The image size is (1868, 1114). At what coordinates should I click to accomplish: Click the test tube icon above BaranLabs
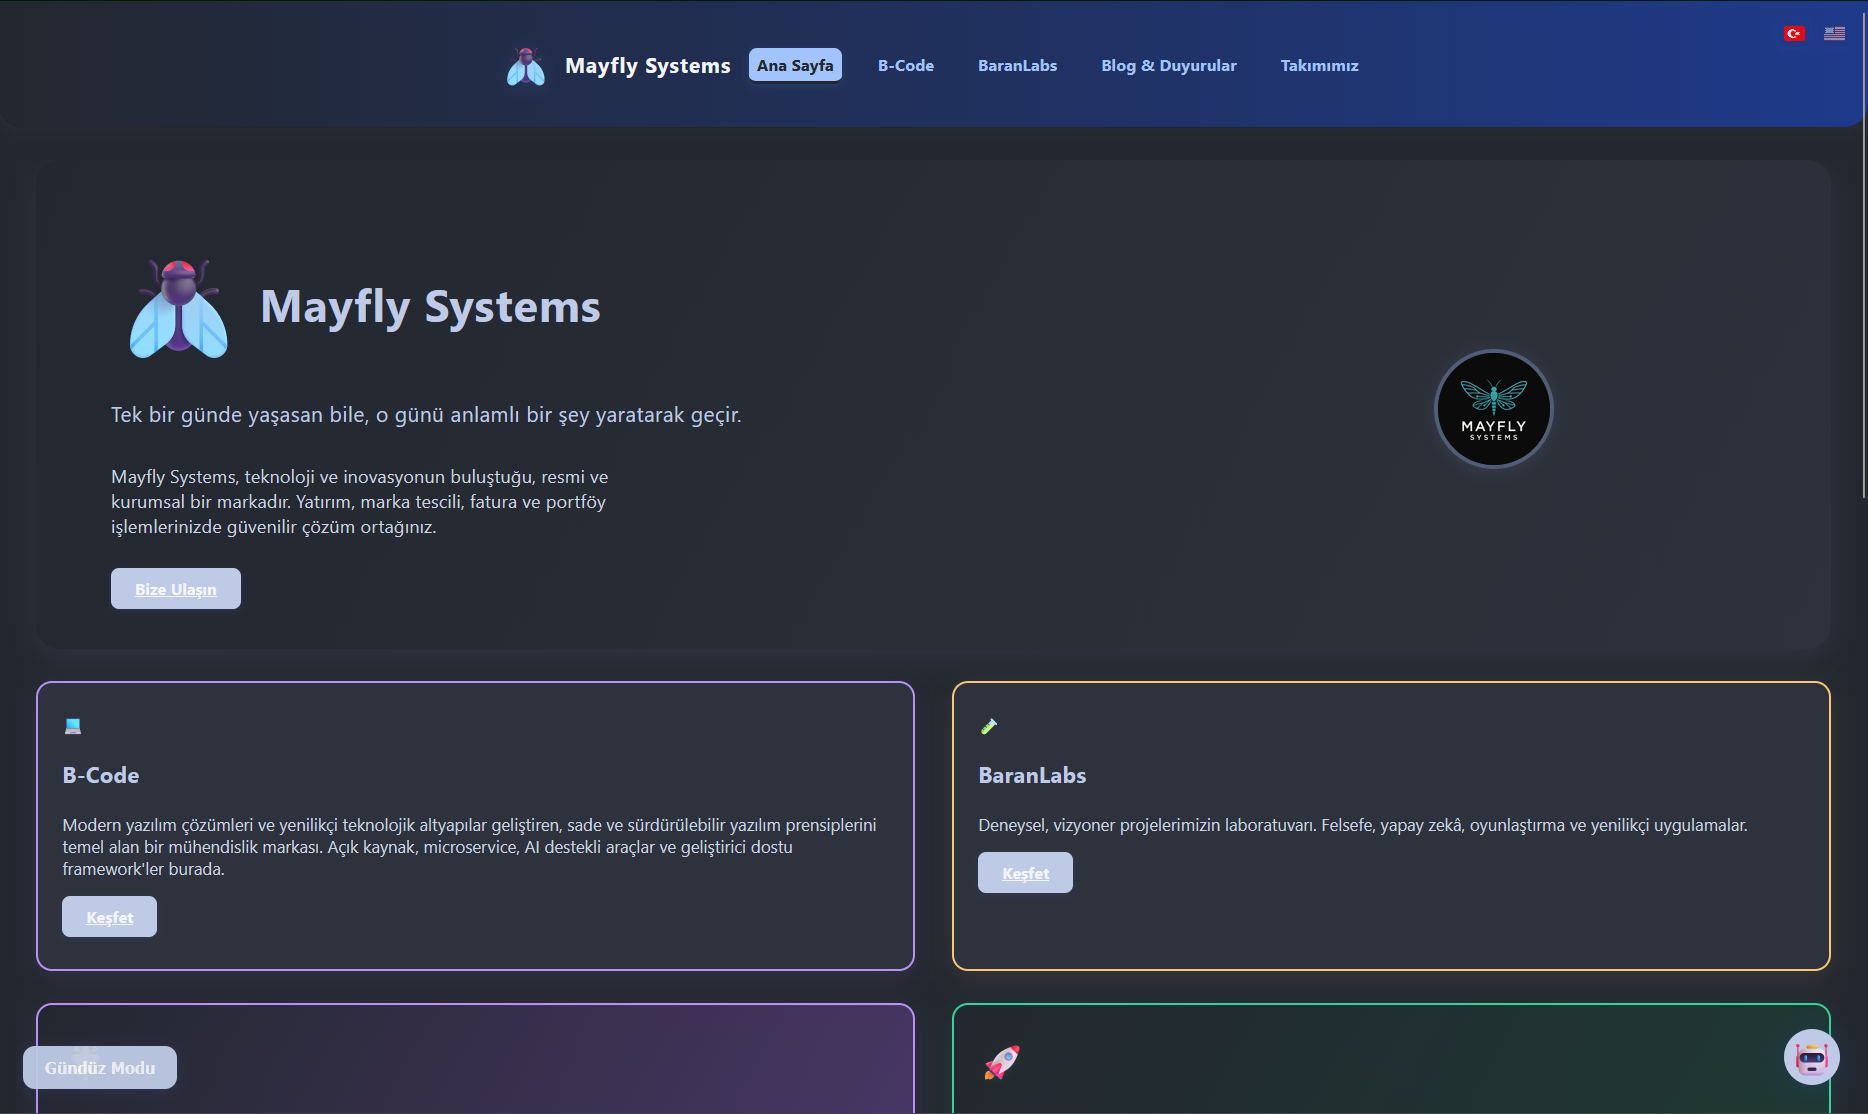coord(989,726)
